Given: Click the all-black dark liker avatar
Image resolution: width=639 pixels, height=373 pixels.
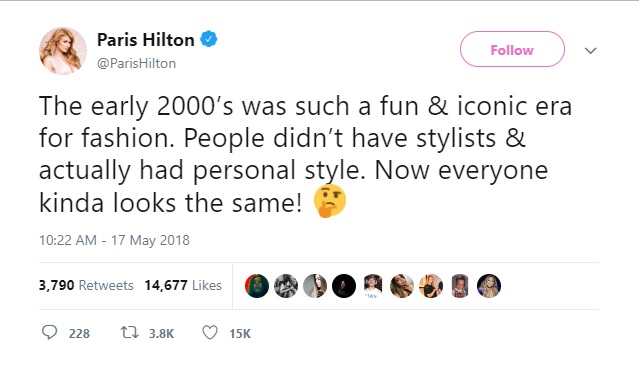Looking at the screenshot, I should [x=344, y=286].
